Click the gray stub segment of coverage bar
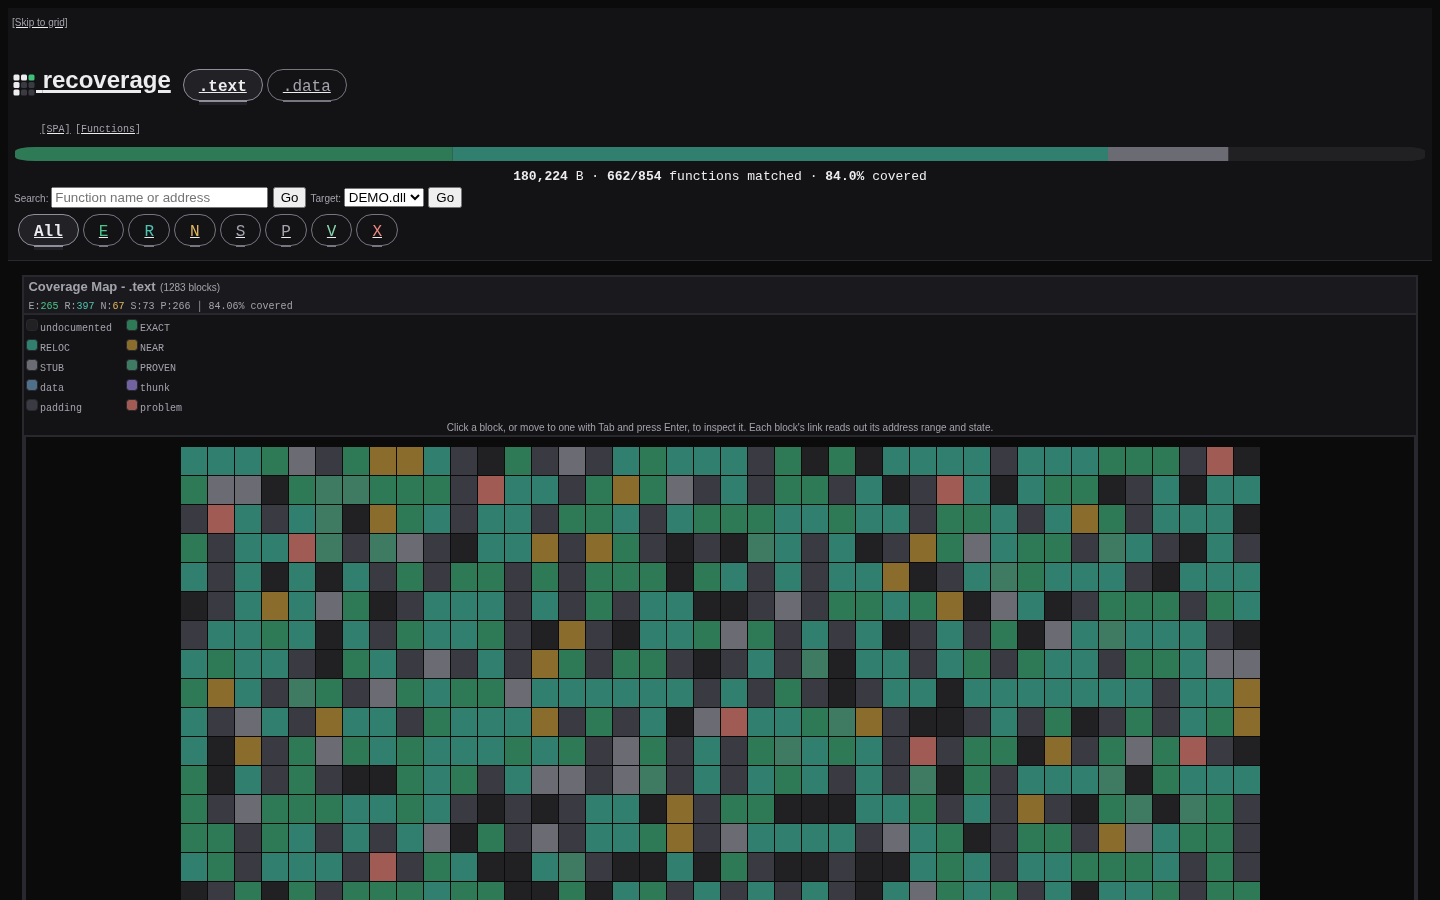Image resolution: width=1440 pixels, height=900 pixels. [x=1168, y=154]
